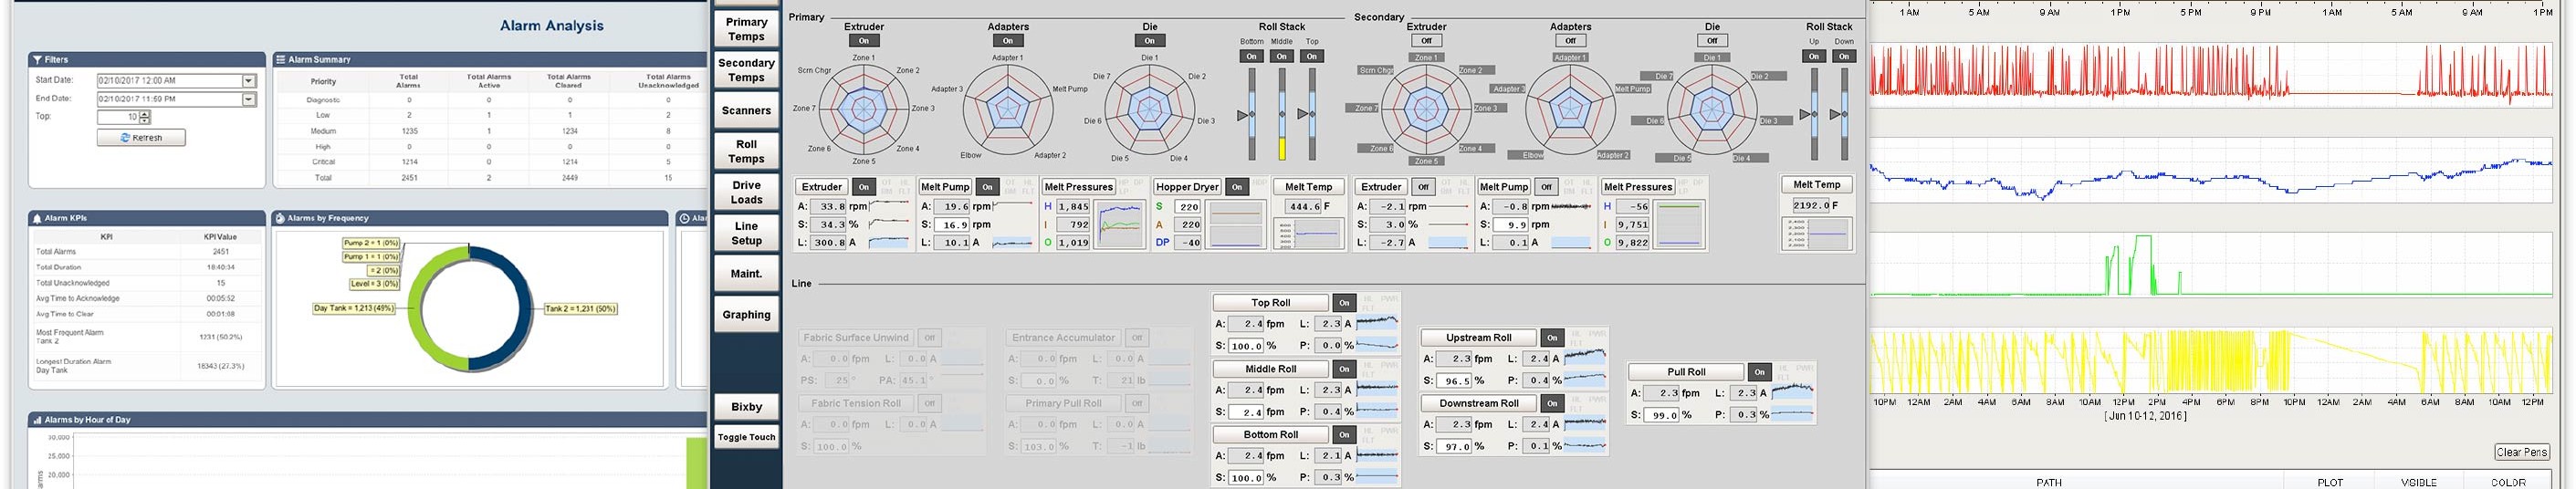The width and height of the screenshot is (2576, 489).
Task: Click the Secondary Melt Pressures trend thumbnail
Action: click(1679, 224)
